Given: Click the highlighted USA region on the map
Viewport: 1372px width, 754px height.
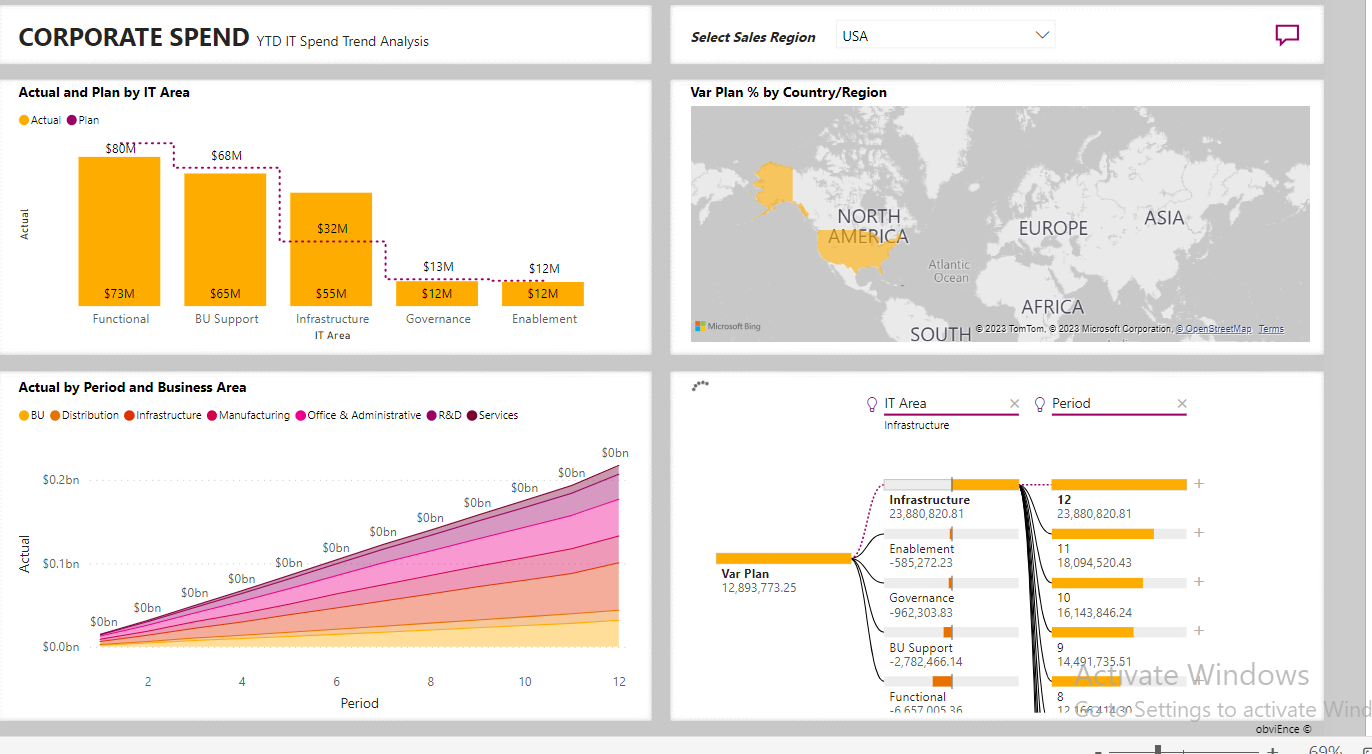Looking at the screenshot, I should pos(852,250).
